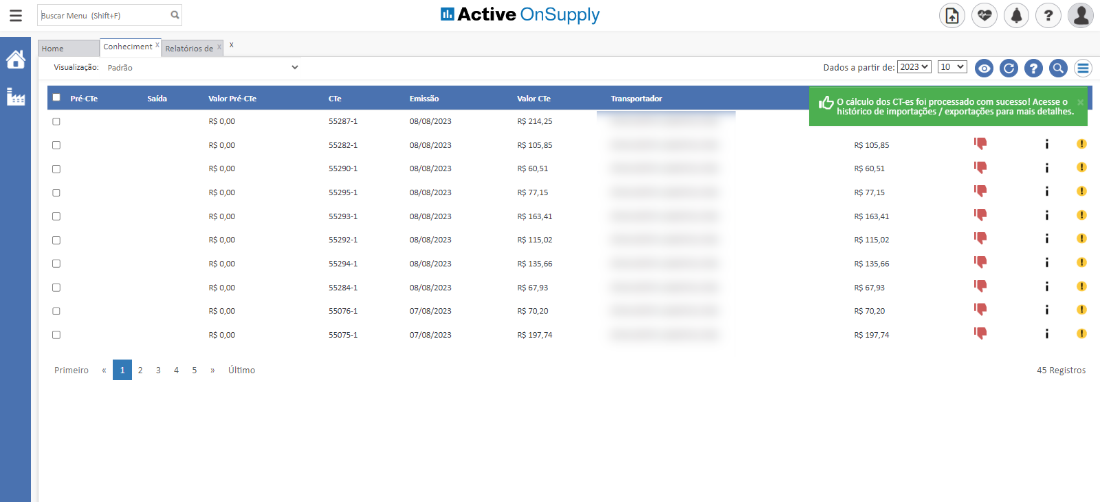Go to Primeiro page link

tap(72, 370)
